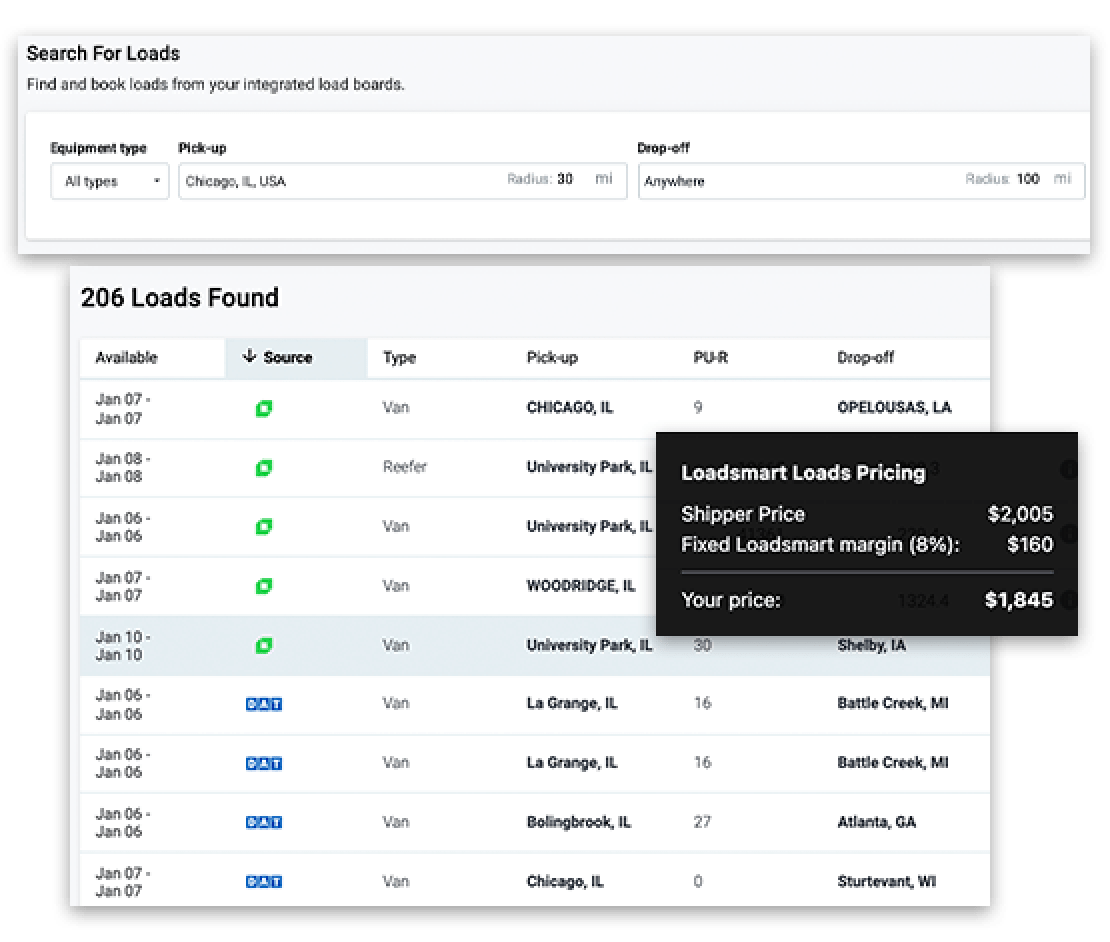This screenshot has height=942, width=1110.
Task: Click the Source sort arrow icon
Action: [x=248, y=355]
